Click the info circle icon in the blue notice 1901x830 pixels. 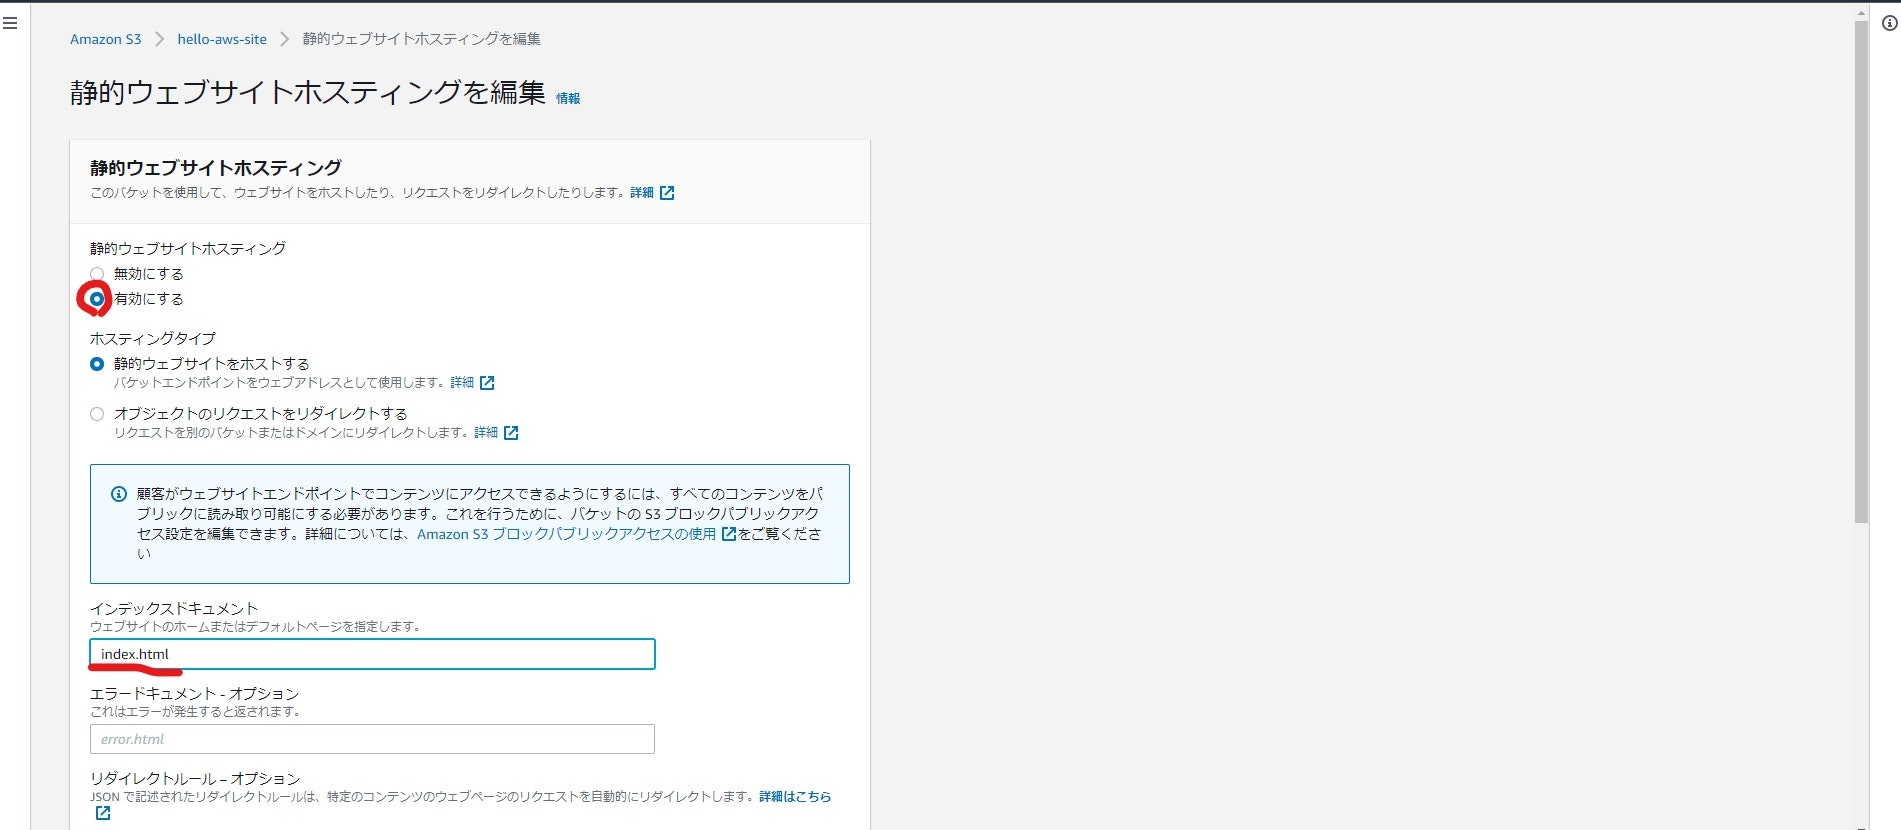pos(118,494)
